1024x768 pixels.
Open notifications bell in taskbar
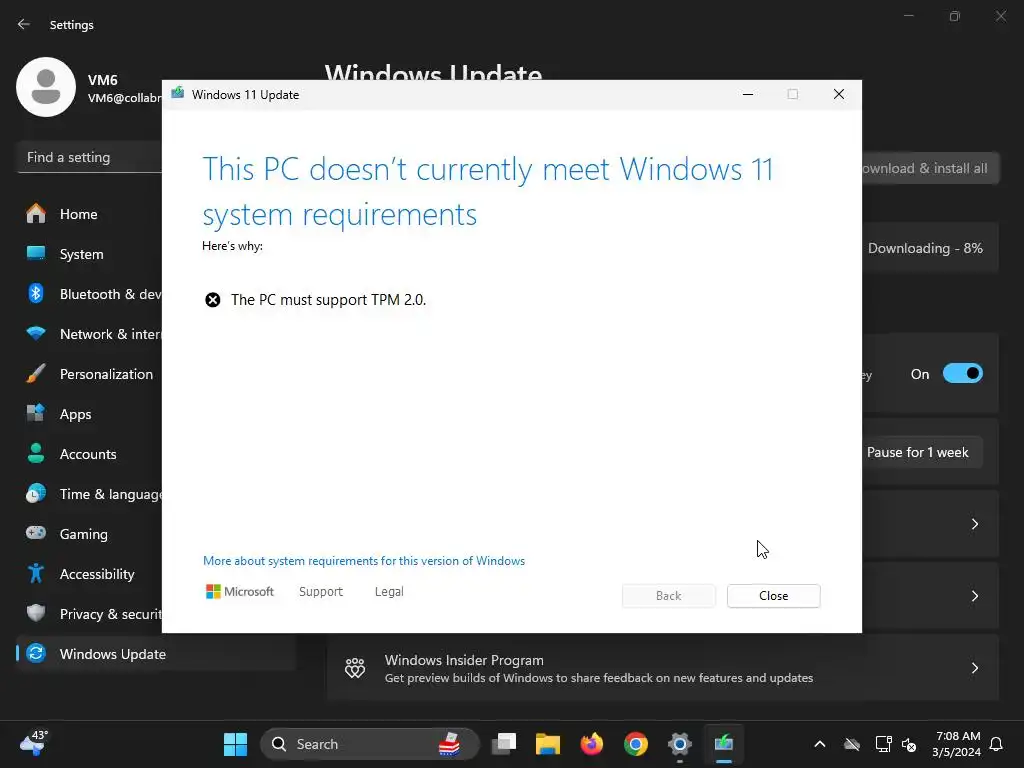click(996, 744)
